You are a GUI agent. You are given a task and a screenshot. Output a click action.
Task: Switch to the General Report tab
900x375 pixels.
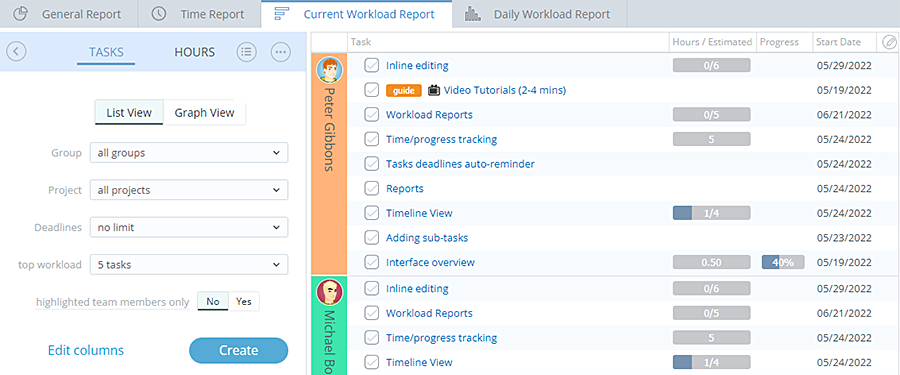click(x=69, y=14)
